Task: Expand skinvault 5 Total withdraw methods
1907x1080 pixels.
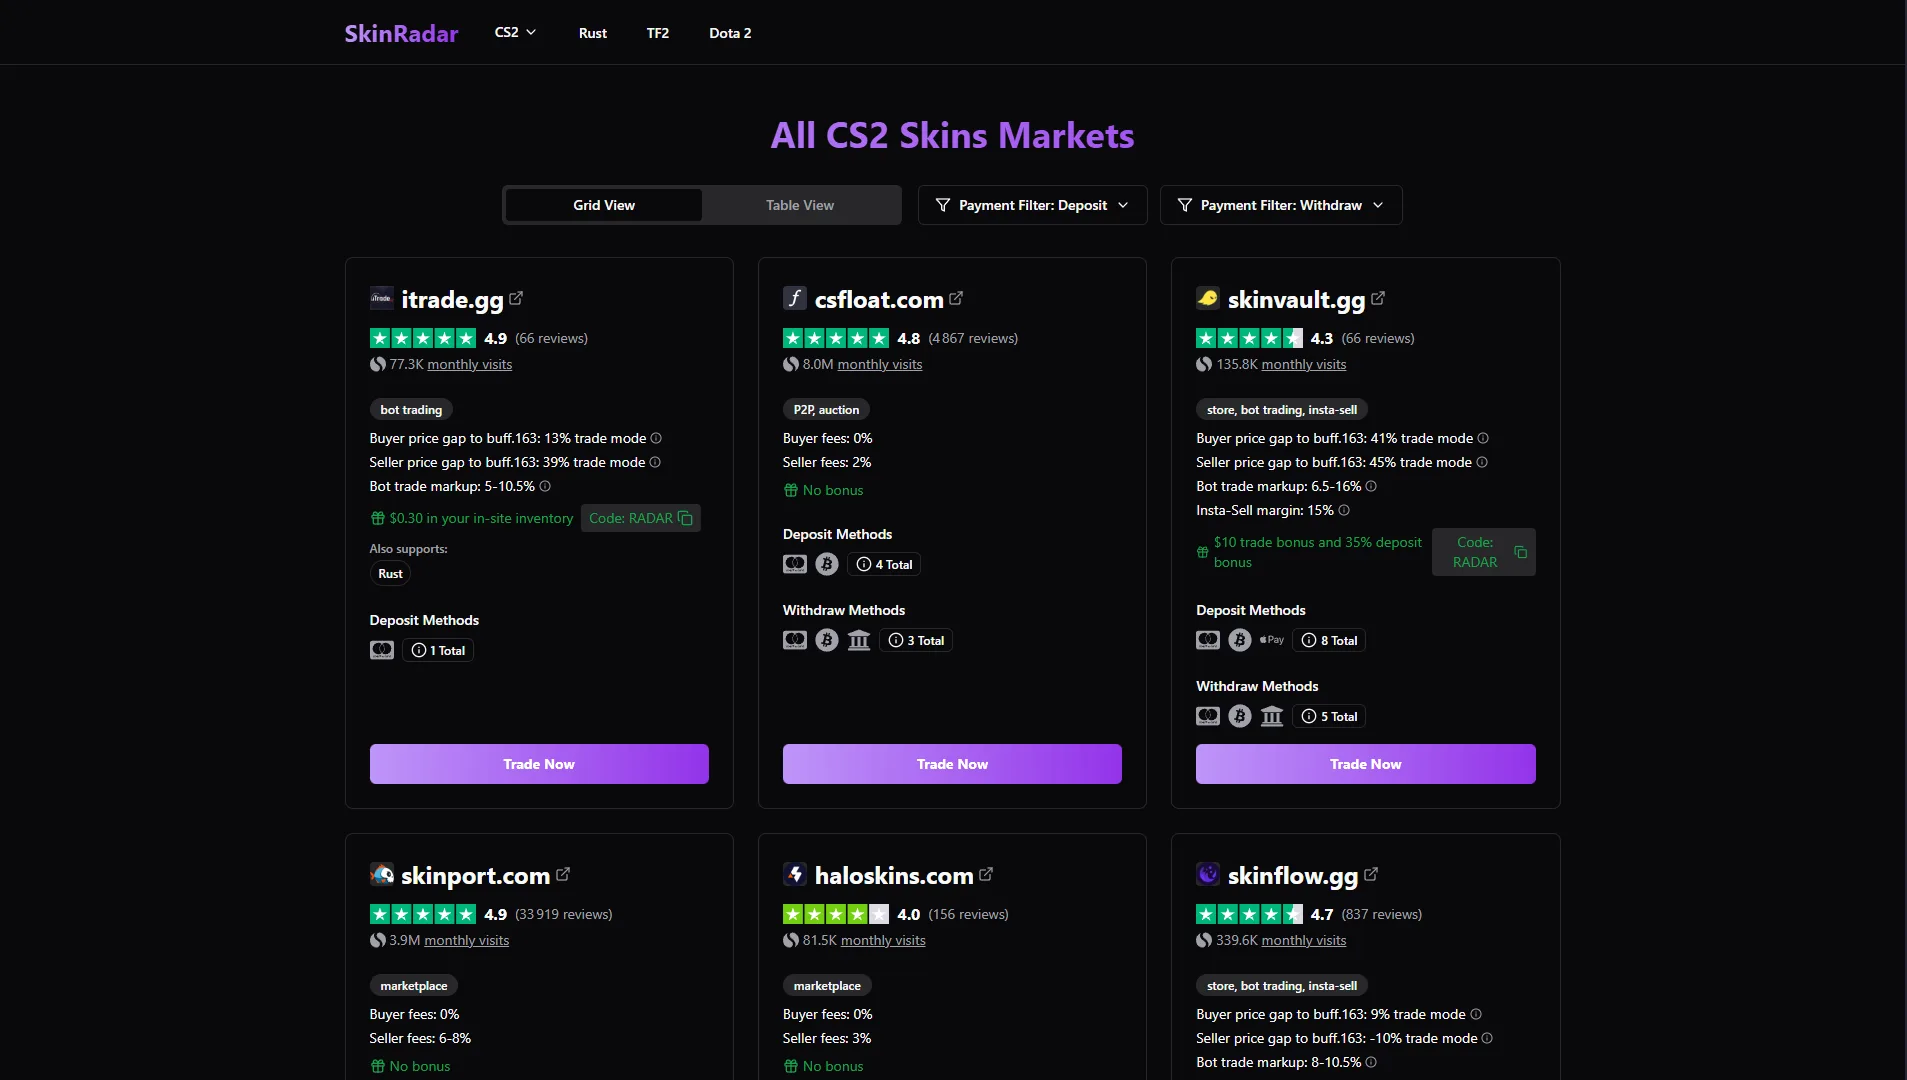Action: point(1329,716)
